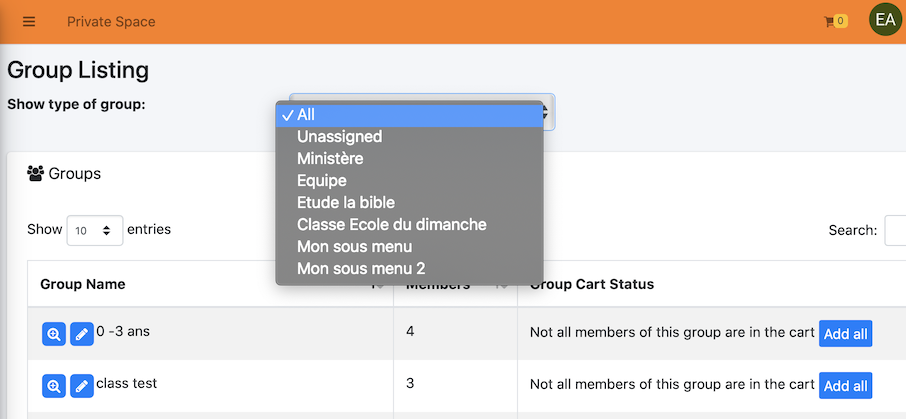Image resolution: width=906 pixels, height=419 pixels.
Task: View details of the 0 -3 ans group
Action: (x=54, y=334)
